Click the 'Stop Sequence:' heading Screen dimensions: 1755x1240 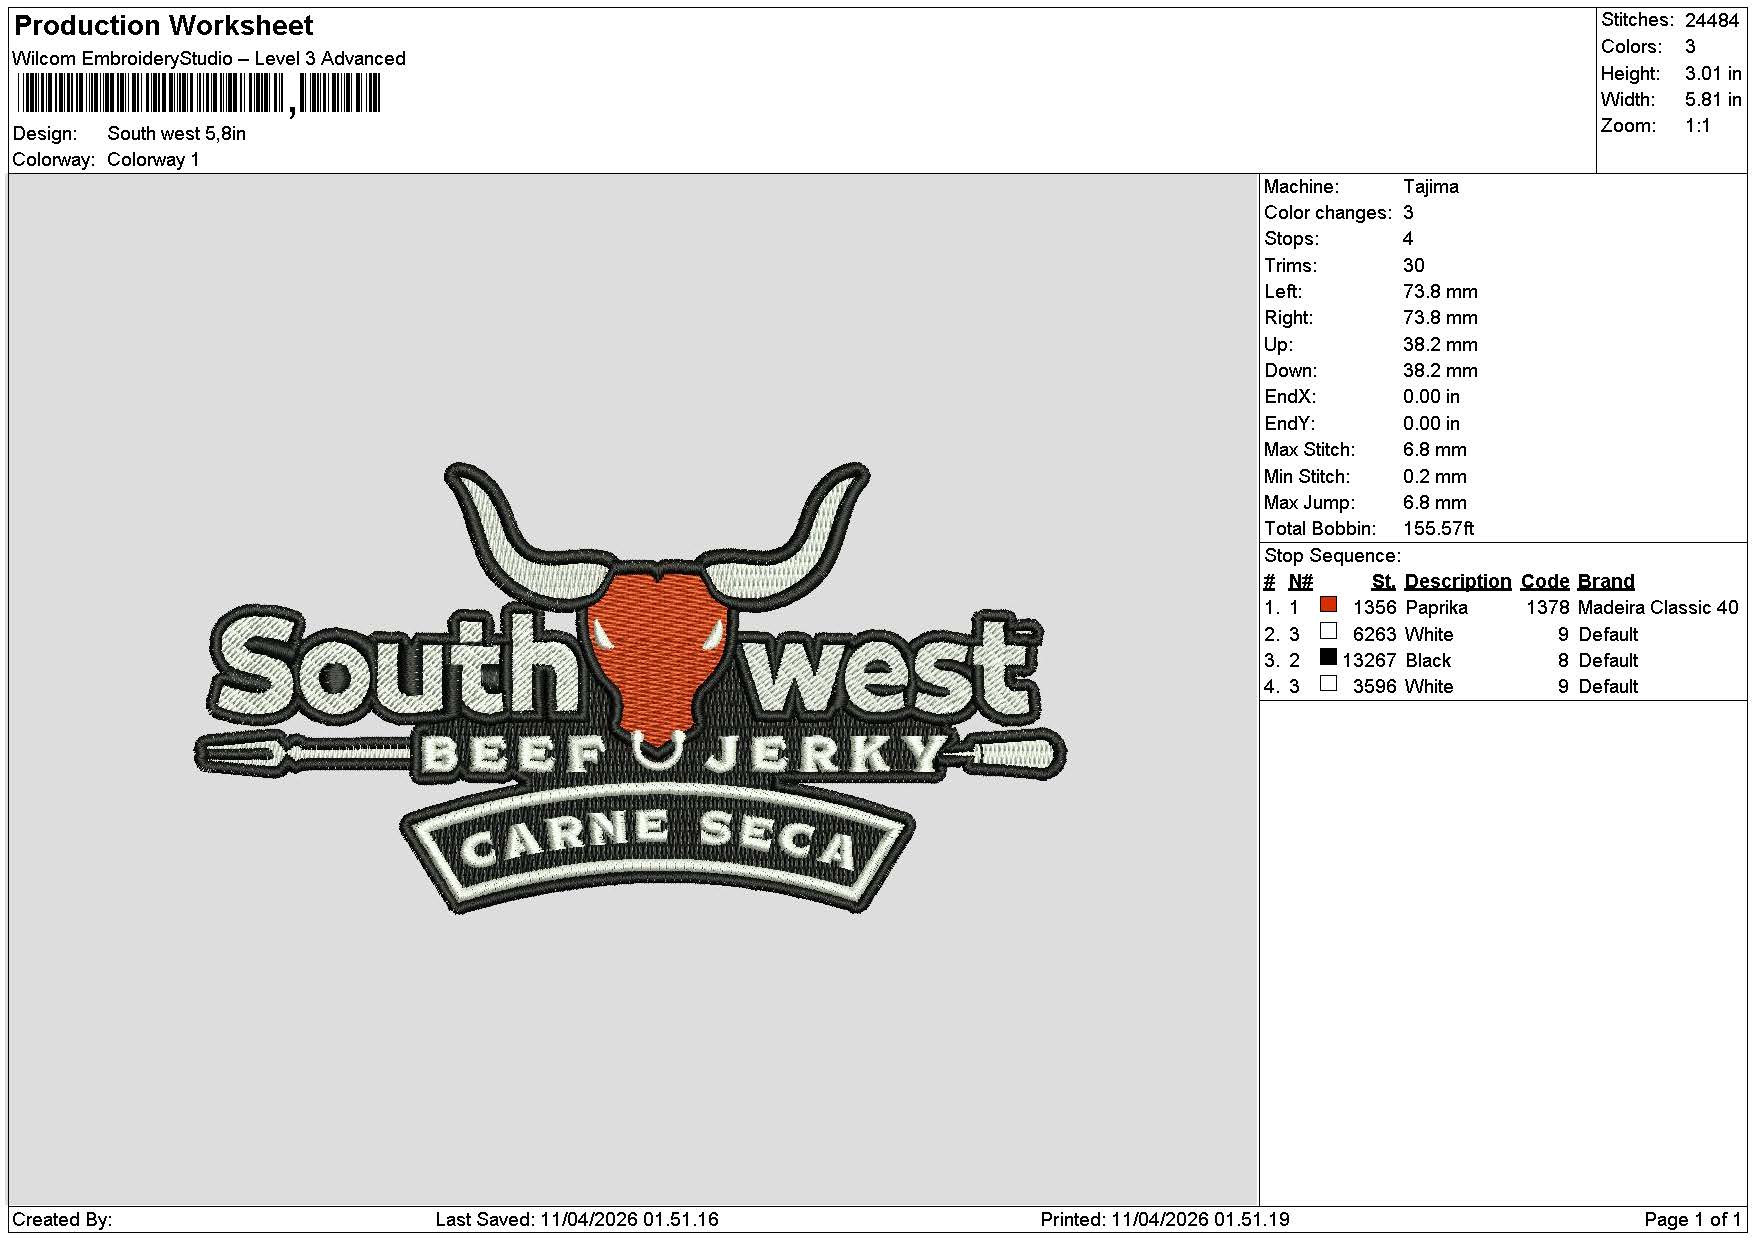tap(1333, 556)
